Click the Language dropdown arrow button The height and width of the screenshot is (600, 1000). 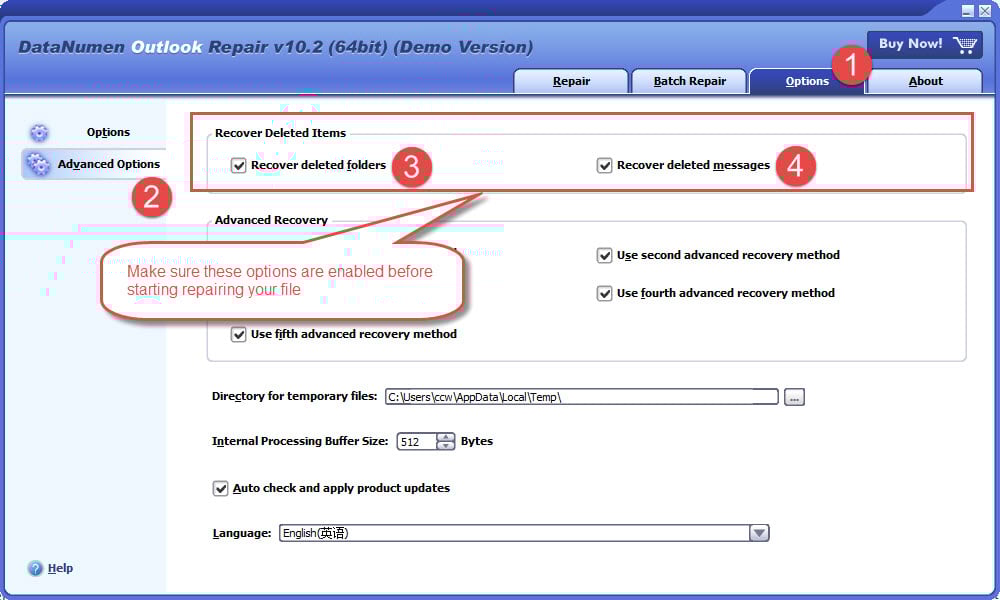759,533
